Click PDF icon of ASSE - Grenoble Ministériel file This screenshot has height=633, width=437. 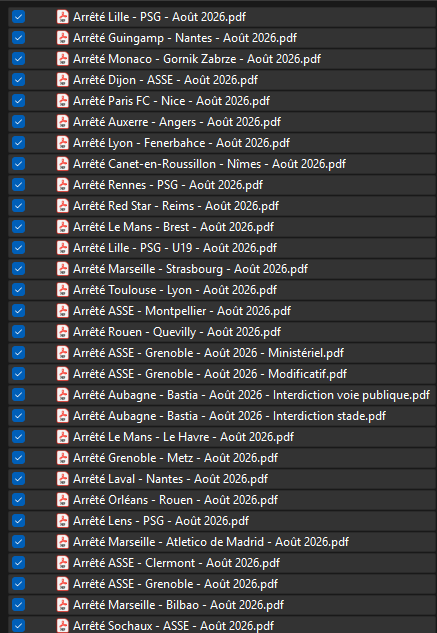pyautogui.click(x=62, y=352)
